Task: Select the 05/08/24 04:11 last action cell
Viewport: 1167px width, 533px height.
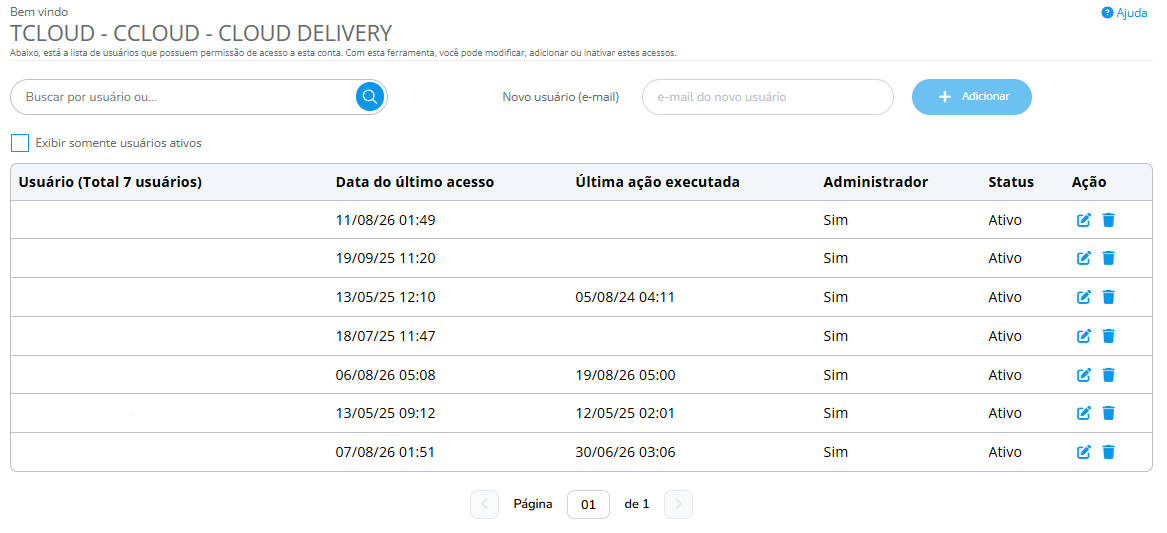Action: tap(625, 297)
